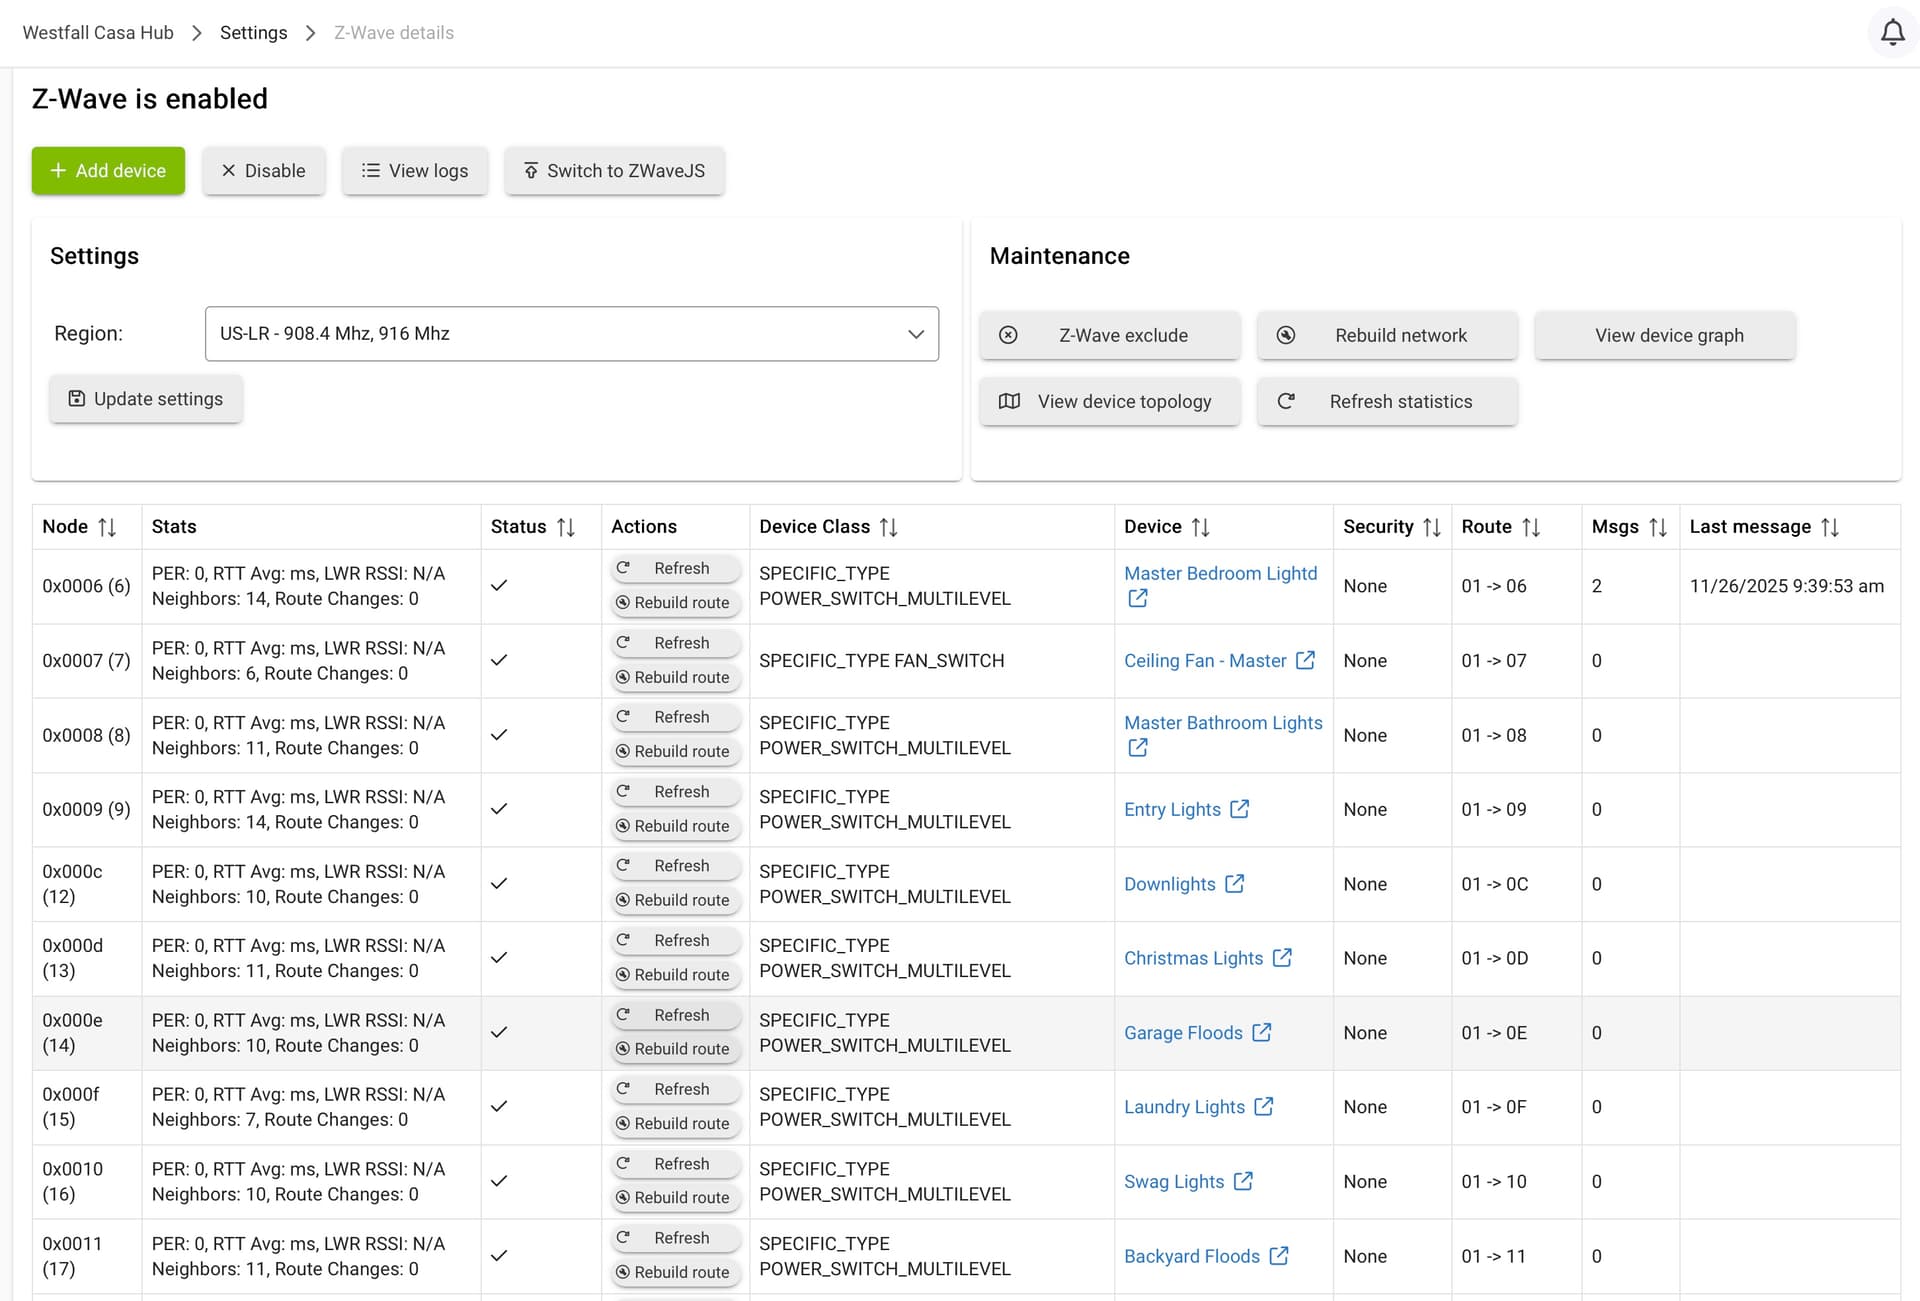Go to Settings in breadcrumb
Image resolution: width=1920 pixels, height=1301 pixels.
253,33
